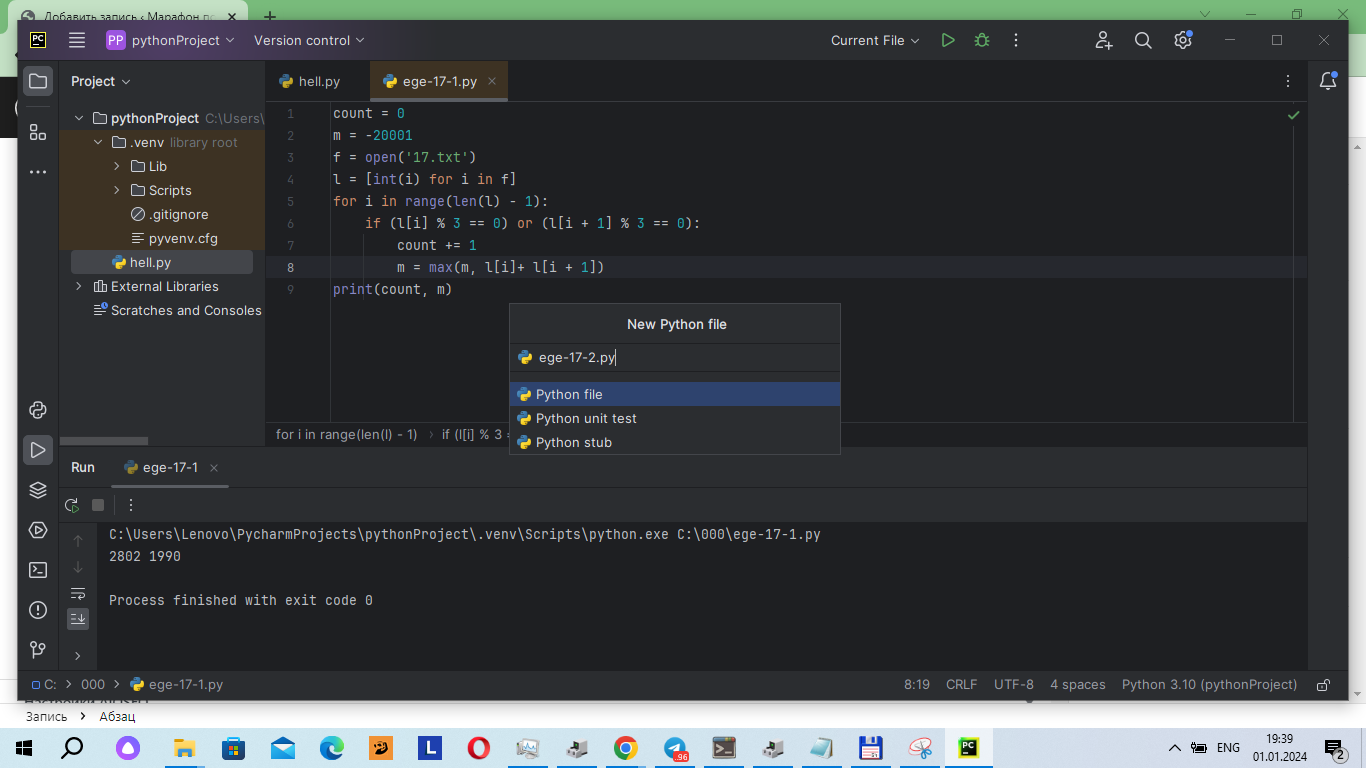
Task: Open Current File run configuration dropdown
Action: tap(874, 41)
